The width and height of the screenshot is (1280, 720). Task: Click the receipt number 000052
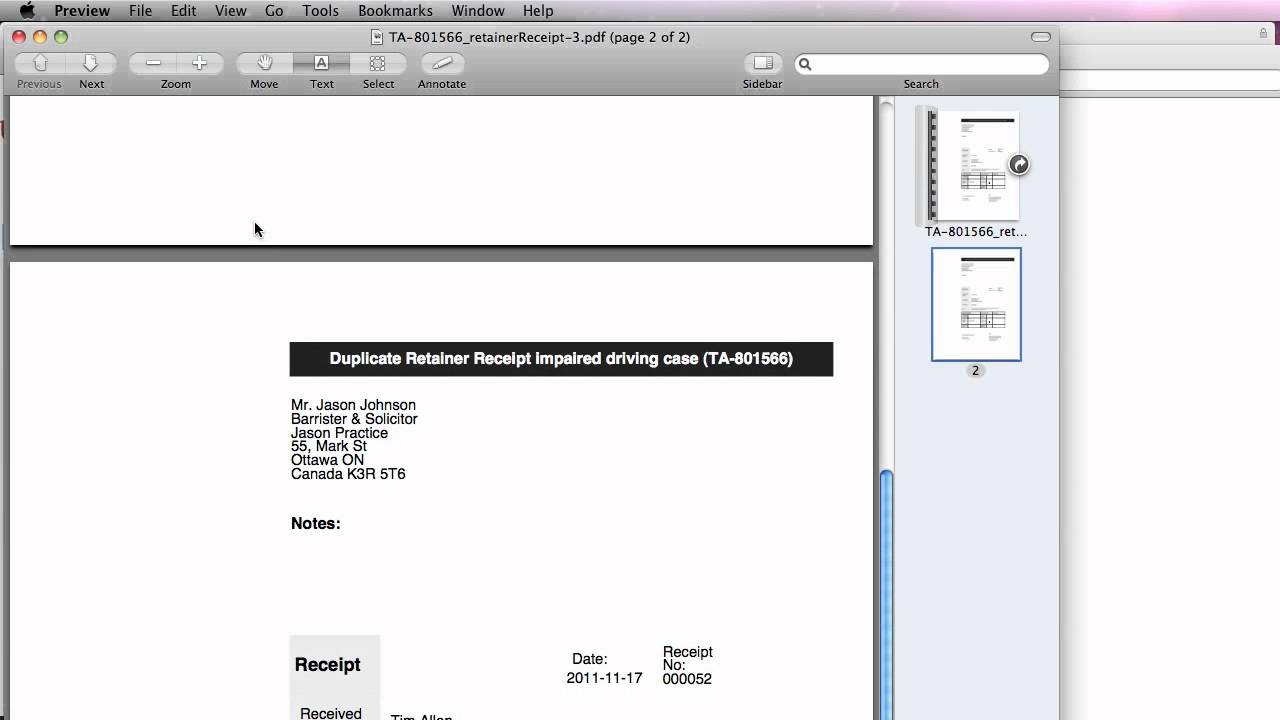pyautogui.click(x=687, y=679)
